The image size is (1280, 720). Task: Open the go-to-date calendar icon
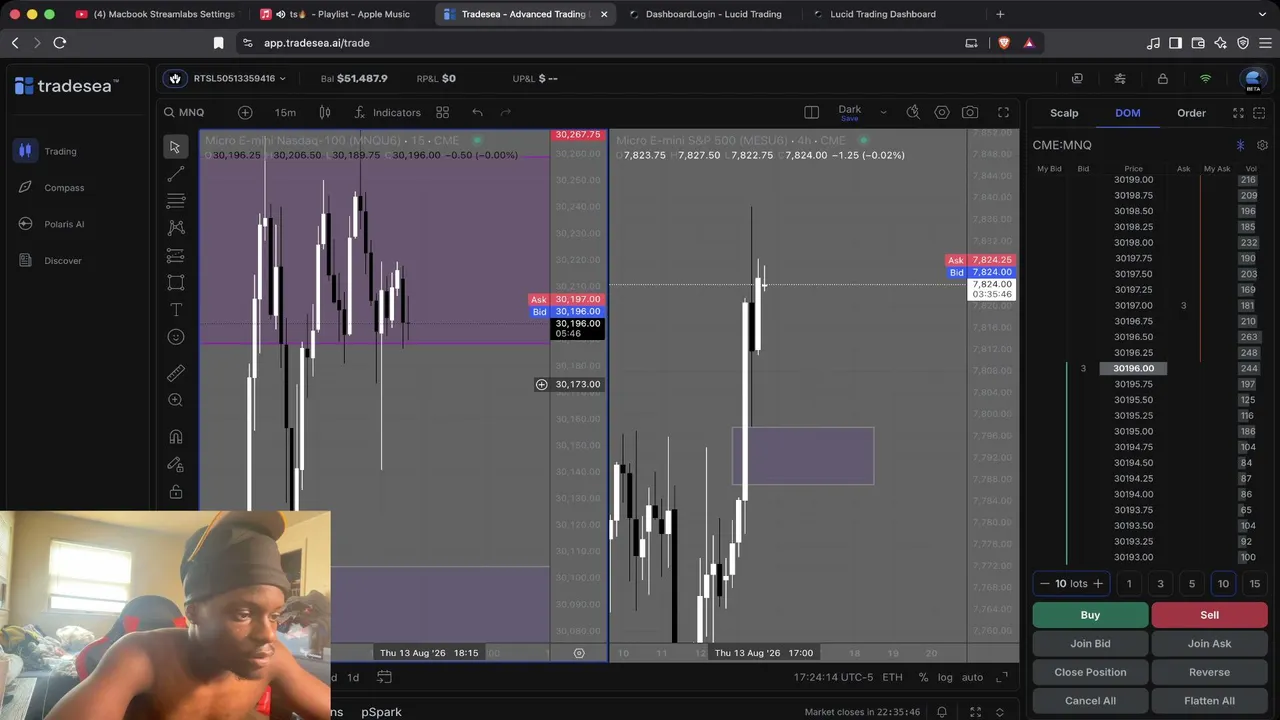coord(384,677)
